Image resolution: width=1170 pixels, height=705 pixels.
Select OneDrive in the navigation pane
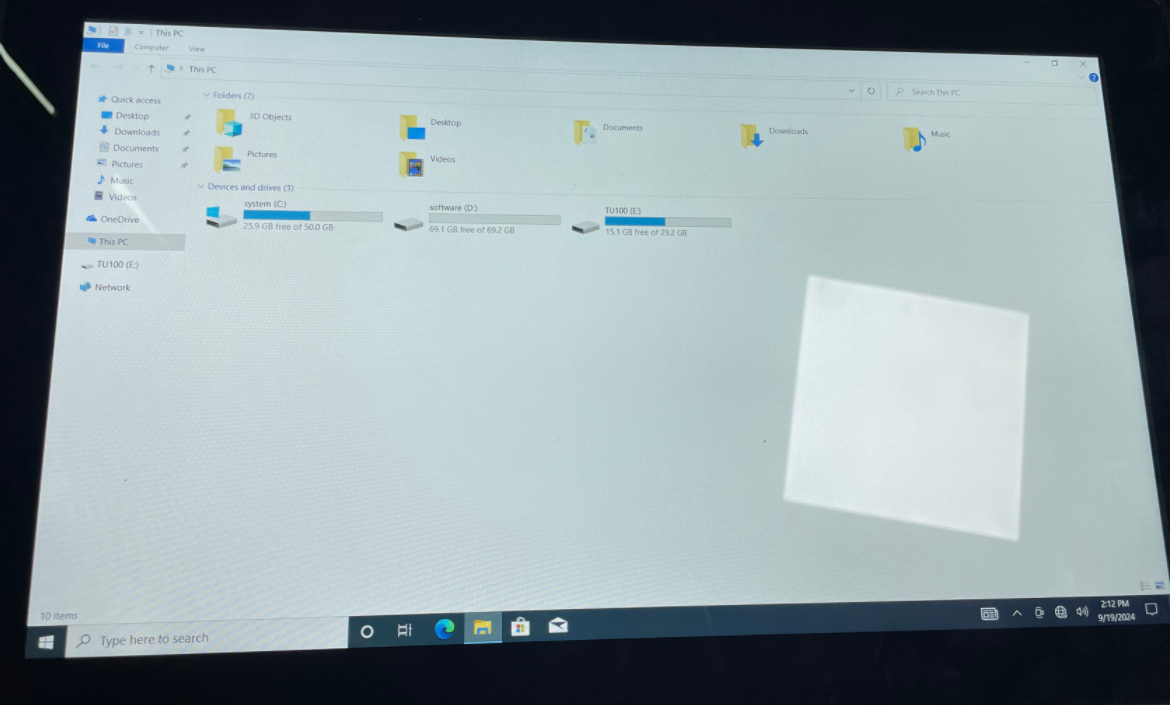click(x=119, y=219)
